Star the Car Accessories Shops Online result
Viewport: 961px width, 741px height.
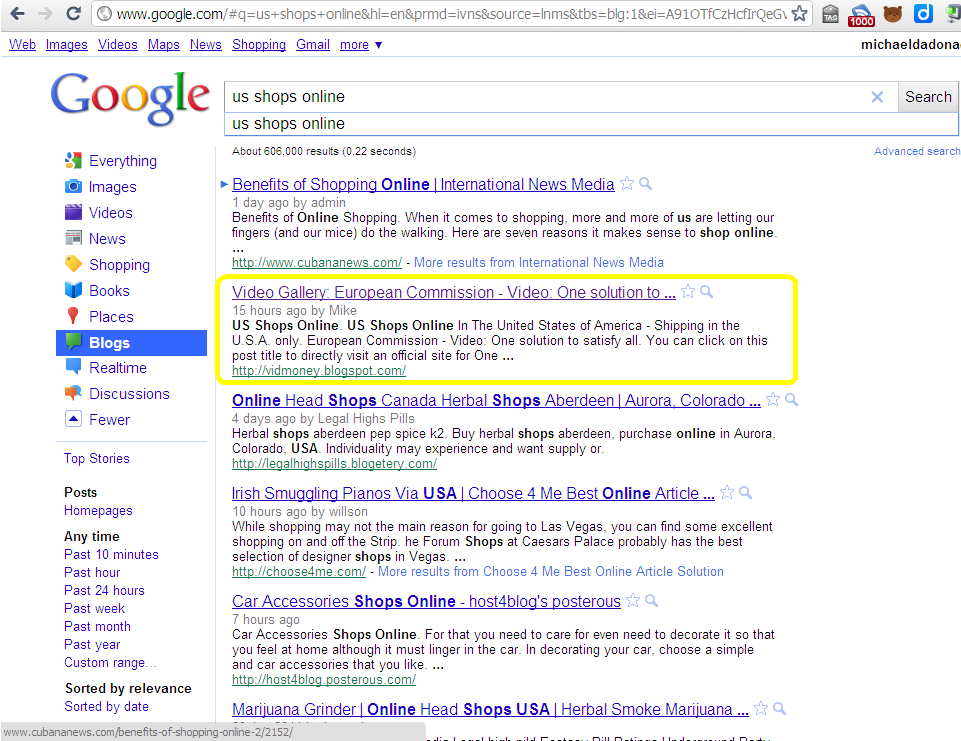tap(633, 600)
